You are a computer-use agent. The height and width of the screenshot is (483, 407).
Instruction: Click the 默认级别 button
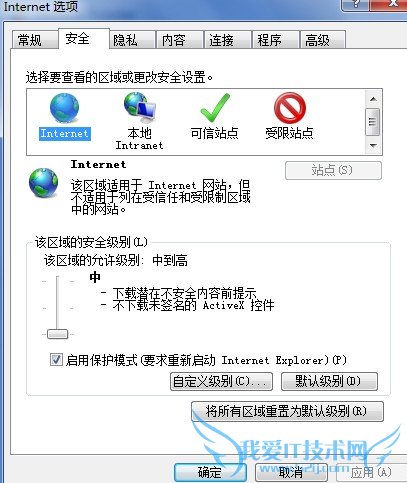point(329,381)
